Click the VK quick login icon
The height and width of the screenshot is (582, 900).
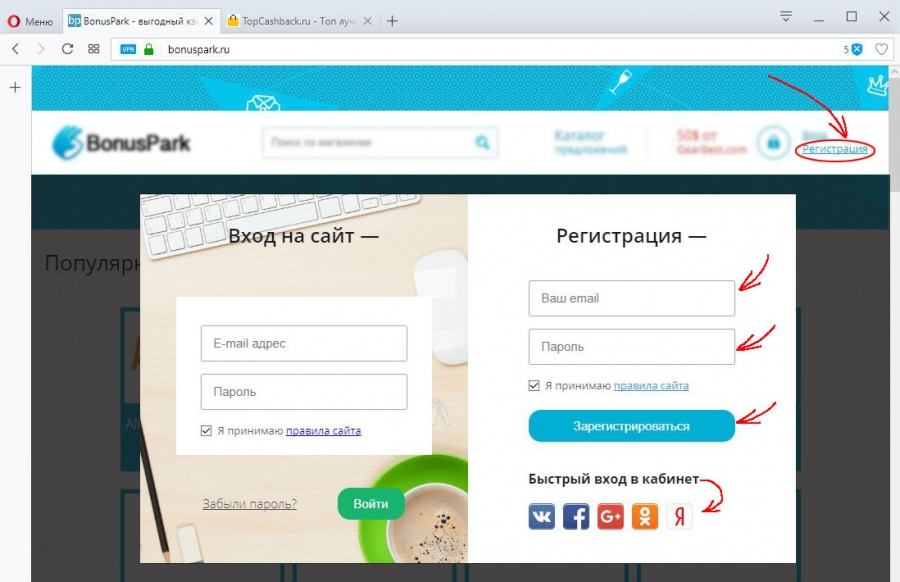(541, 516)
